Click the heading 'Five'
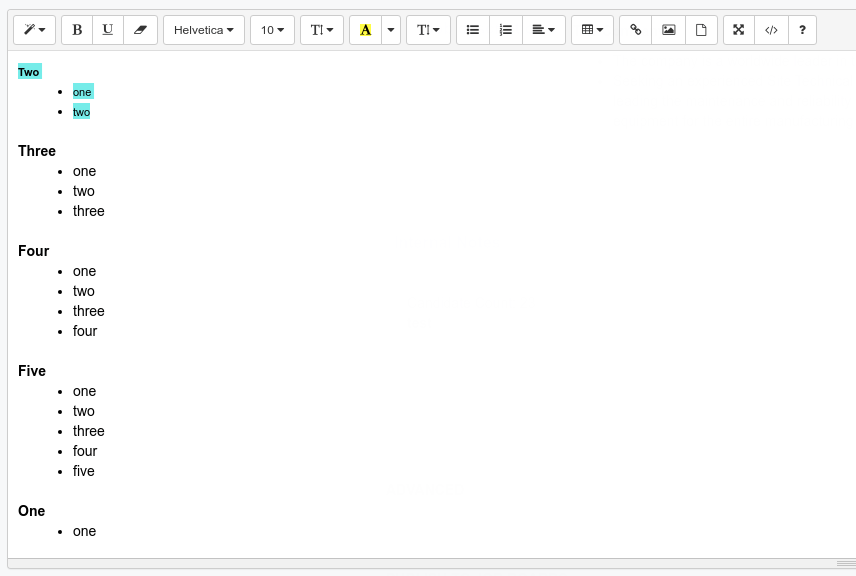 point(32,371)
